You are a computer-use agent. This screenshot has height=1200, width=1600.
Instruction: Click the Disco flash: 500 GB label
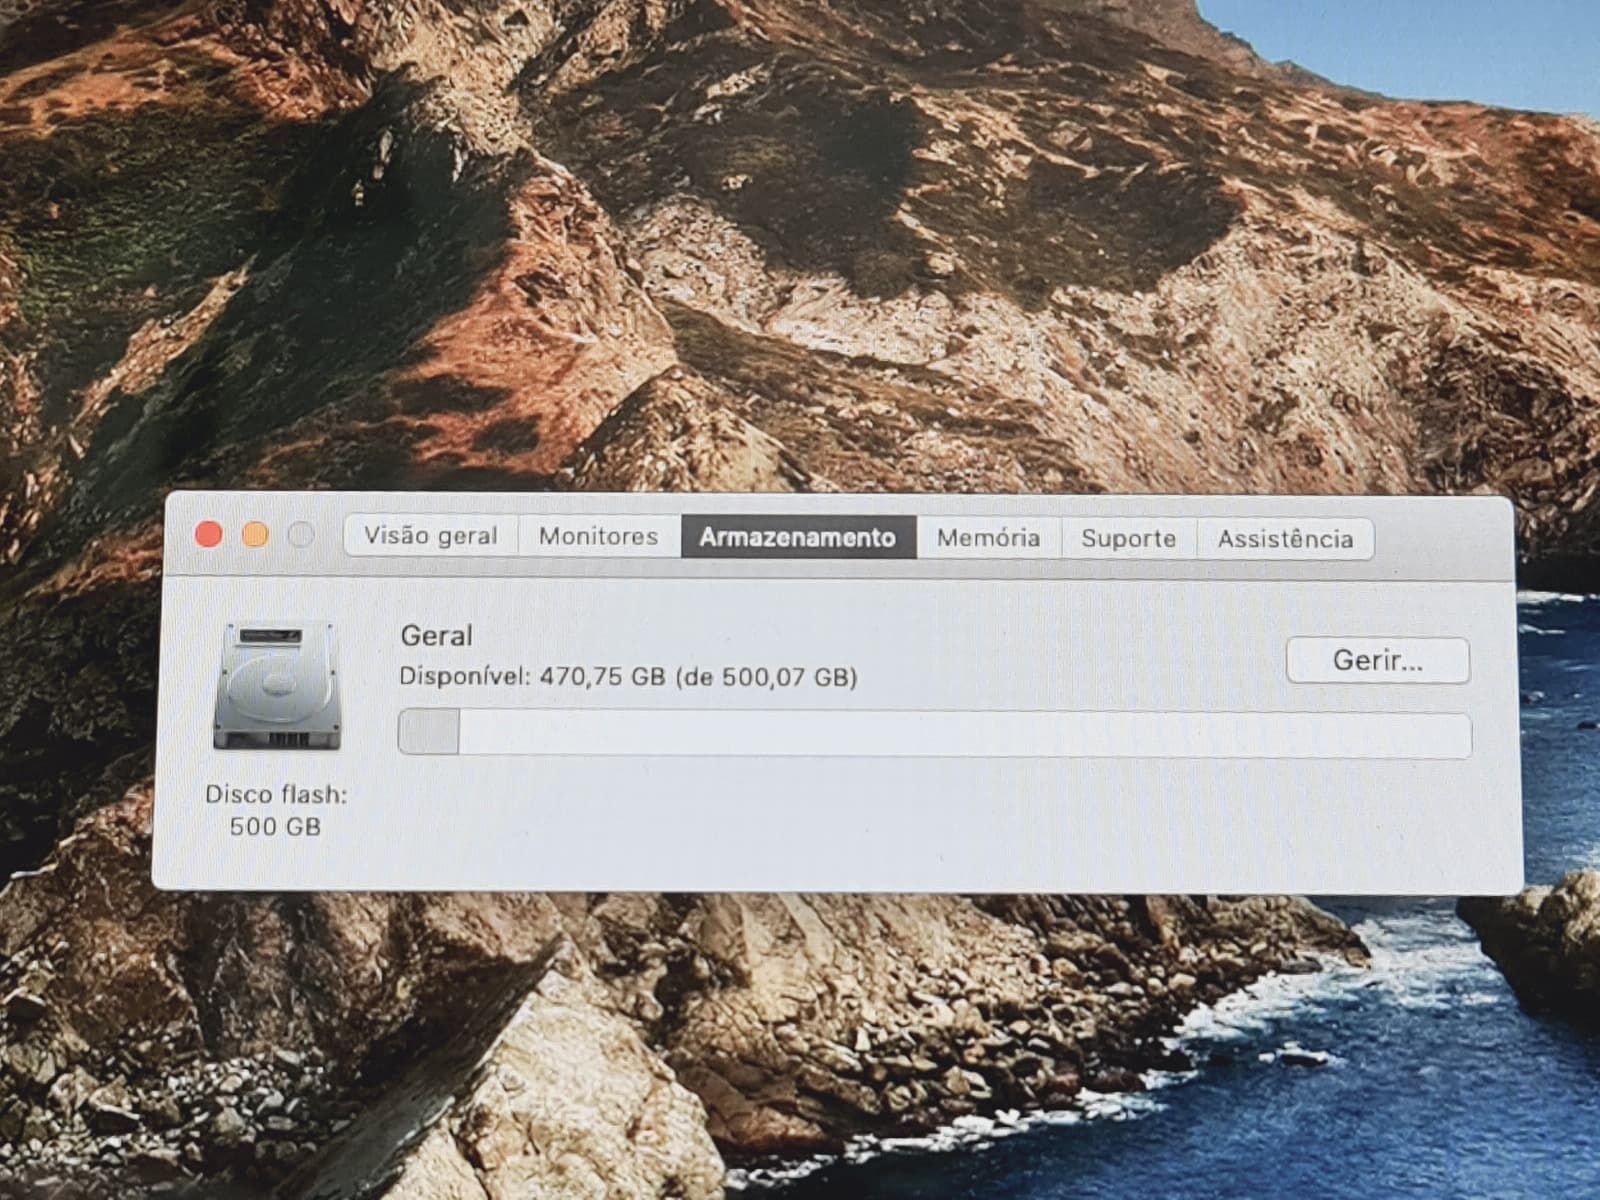276,810
